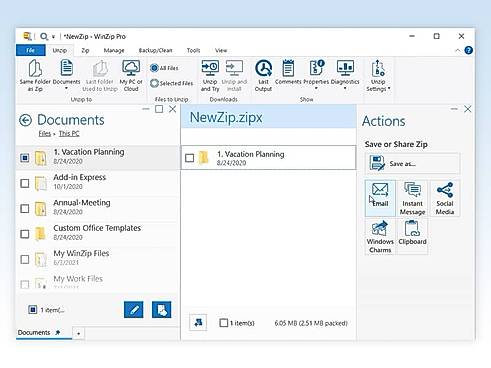The height and width of the screenshot is (368, 491).
Task: Share via Instant Message
Action: pyautogui.click(x=412, y=198)
